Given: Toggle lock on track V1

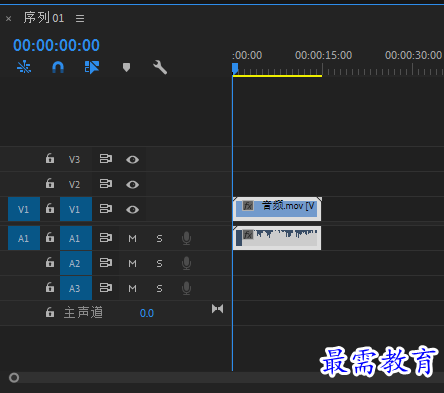Looking at the screenshot, I should [x=50, y=209].
